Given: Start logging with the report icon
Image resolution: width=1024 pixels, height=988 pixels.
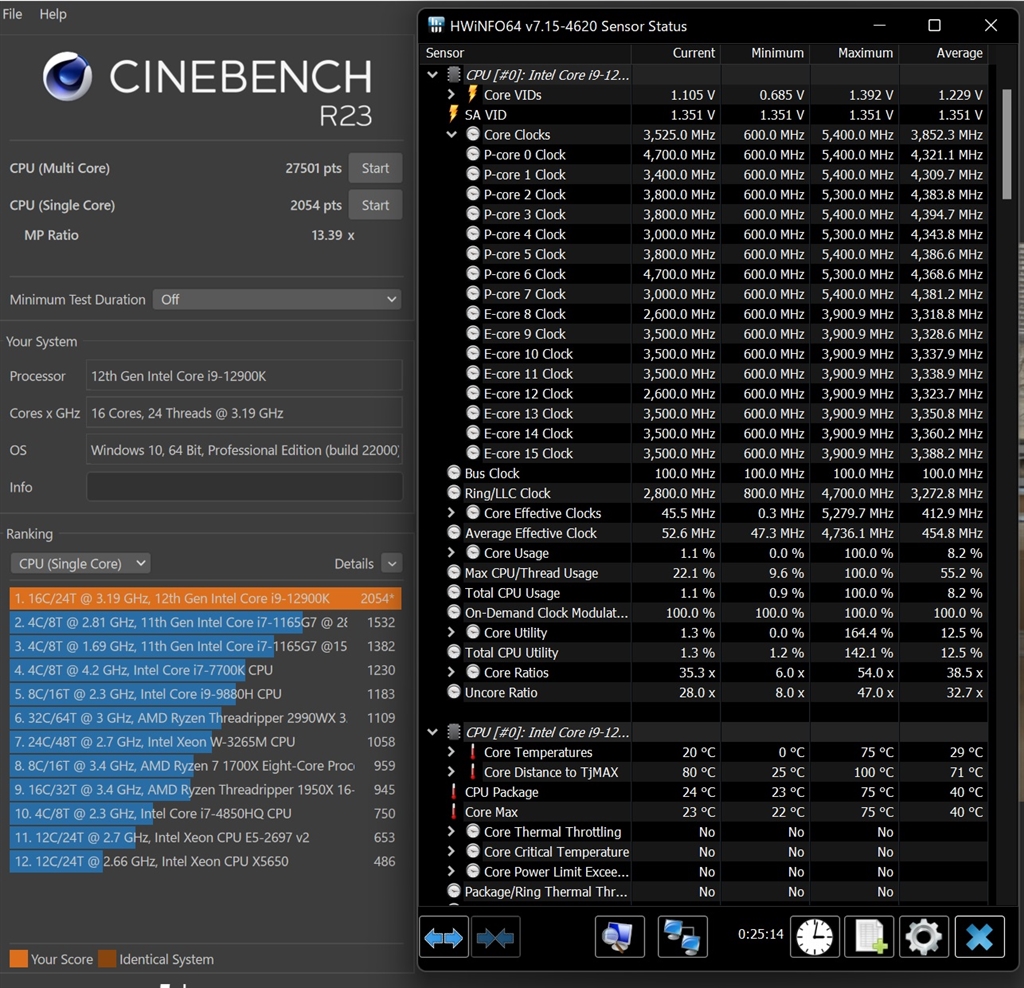Looking at the screenshot, I should (868, 937).
